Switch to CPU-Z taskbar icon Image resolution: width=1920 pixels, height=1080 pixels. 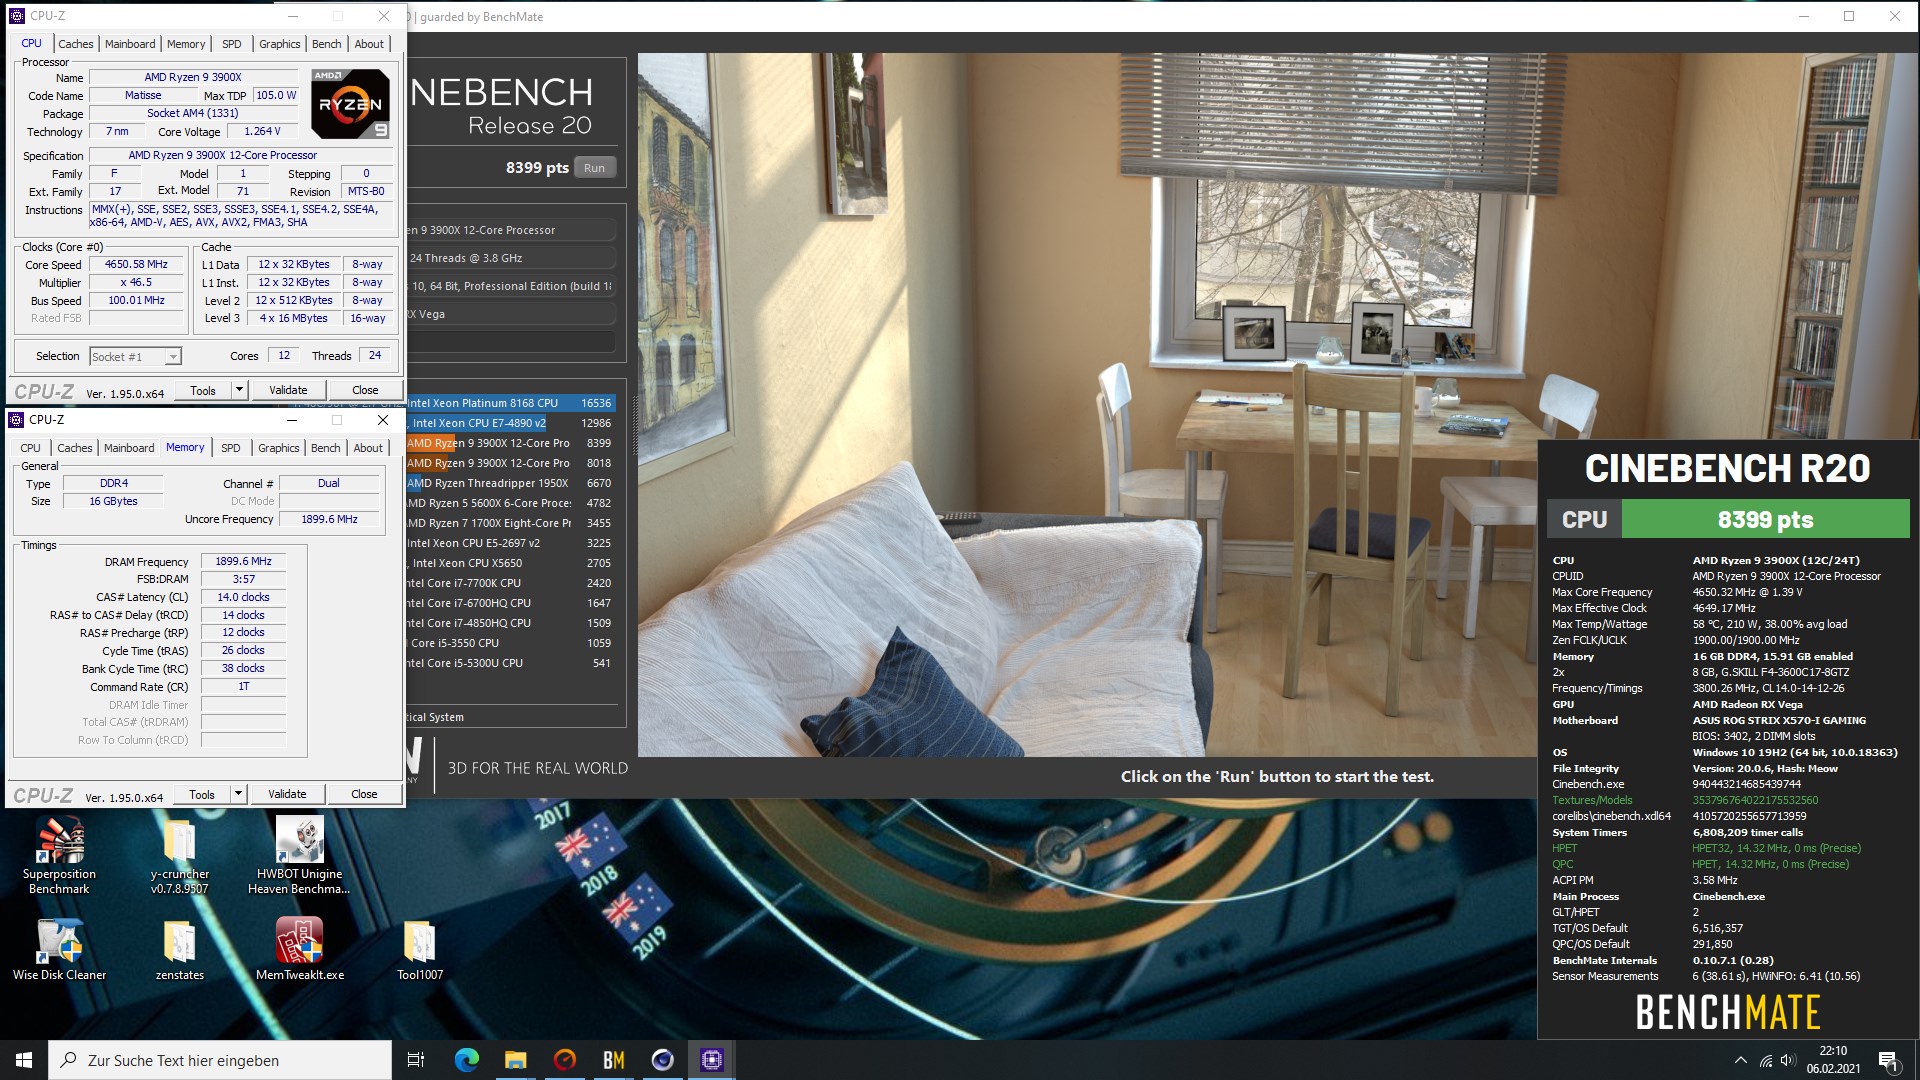click(711, 1060)
